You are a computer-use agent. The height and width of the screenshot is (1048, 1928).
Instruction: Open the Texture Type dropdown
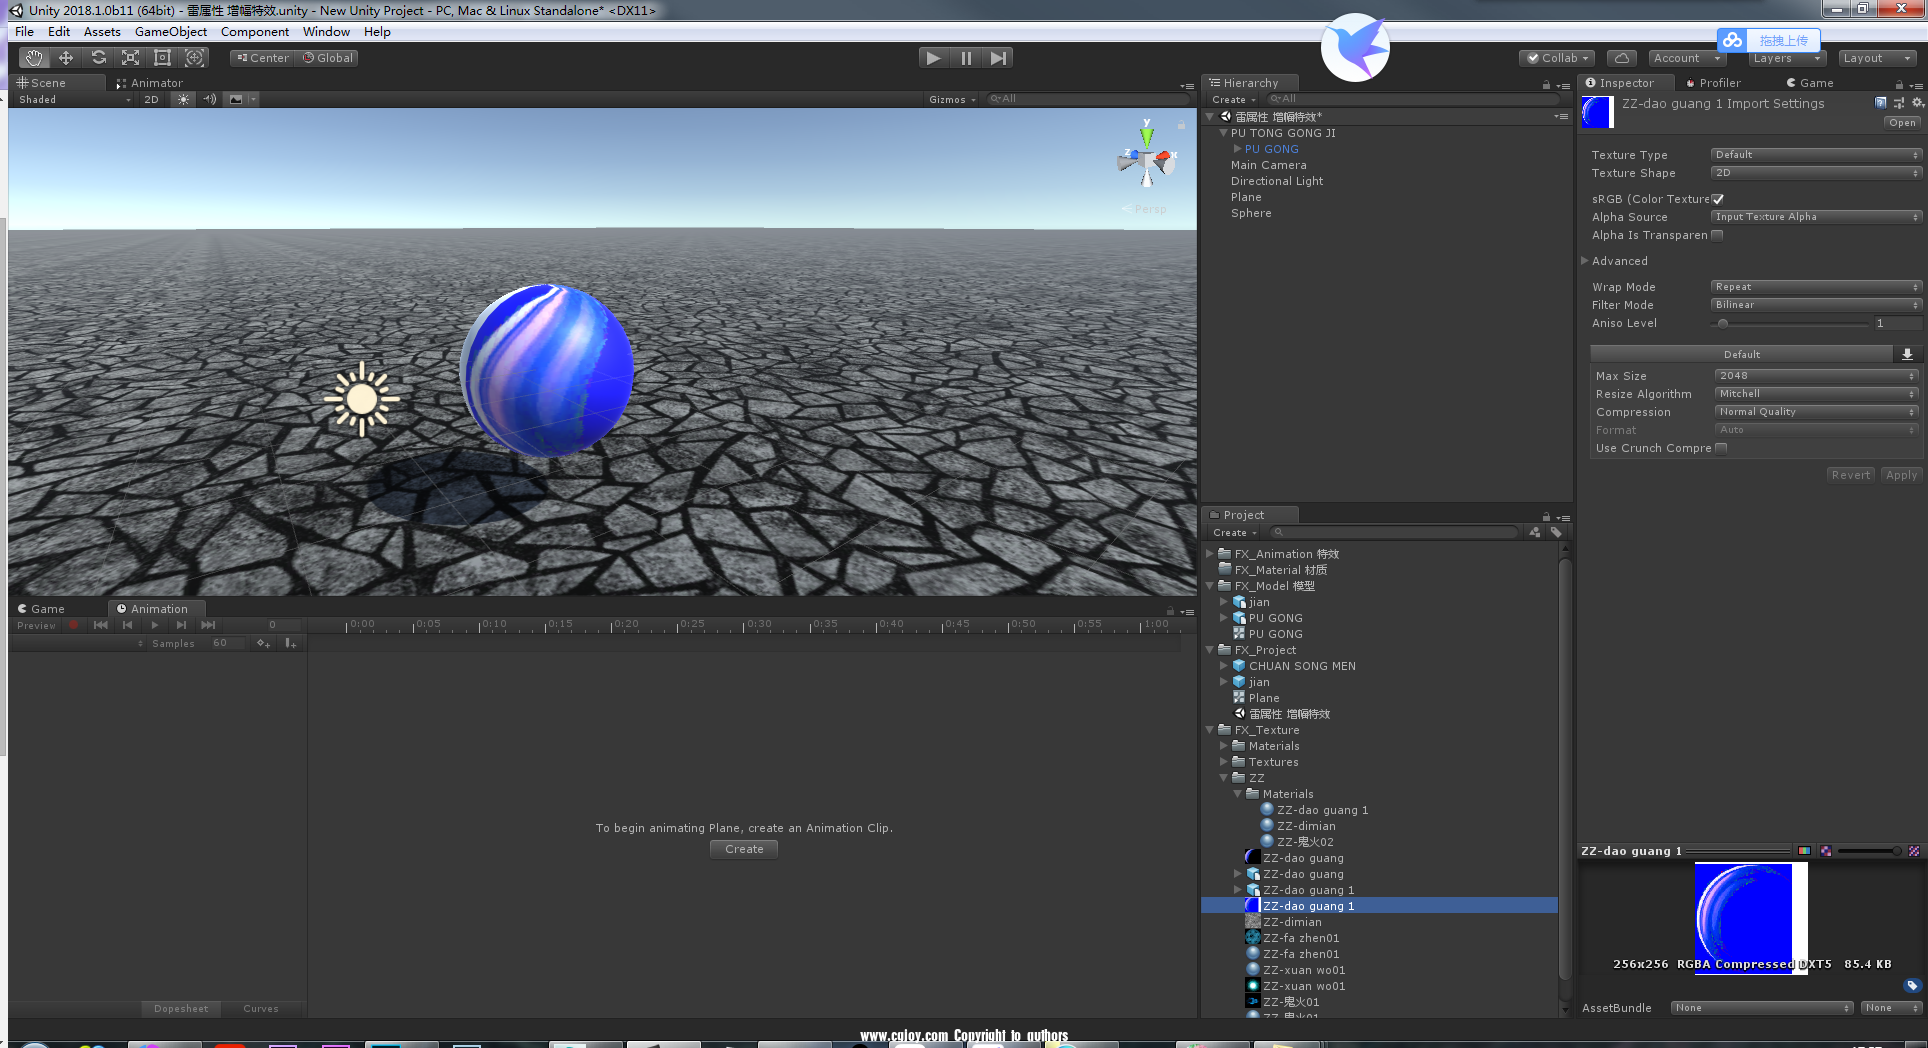point(1816,155)
